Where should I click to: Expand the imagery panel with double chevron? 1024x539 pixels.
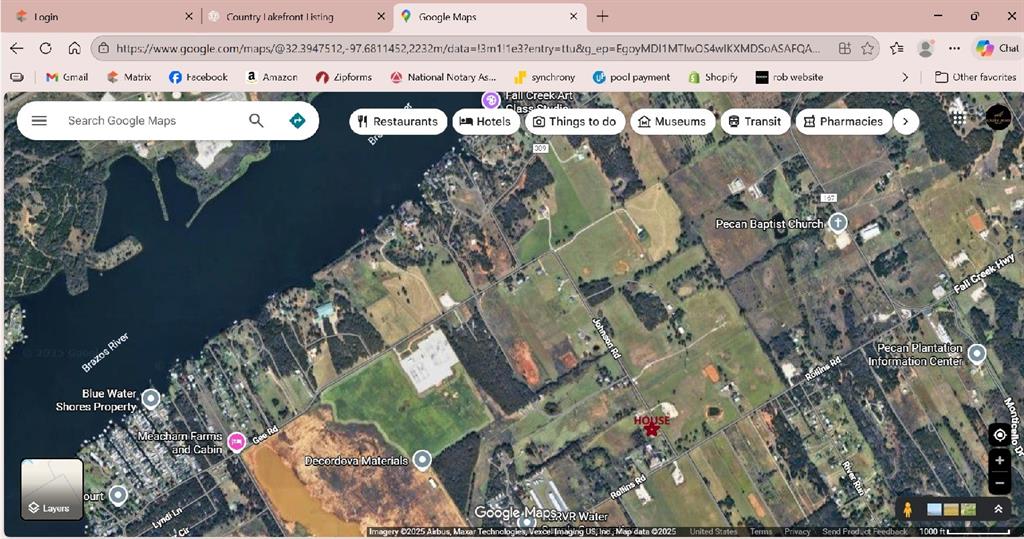click(998, 509)
